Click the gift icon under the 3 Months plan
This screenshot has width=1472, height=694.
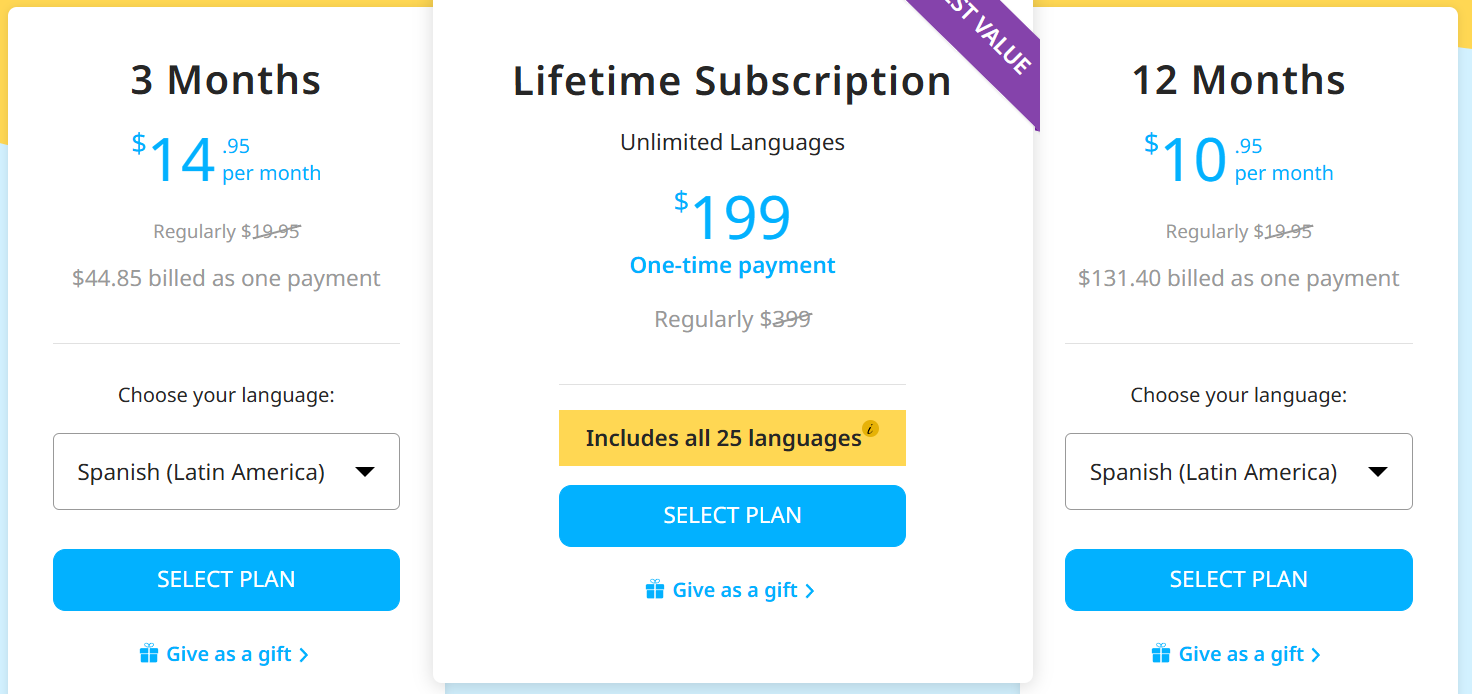(x=149, y=654)
